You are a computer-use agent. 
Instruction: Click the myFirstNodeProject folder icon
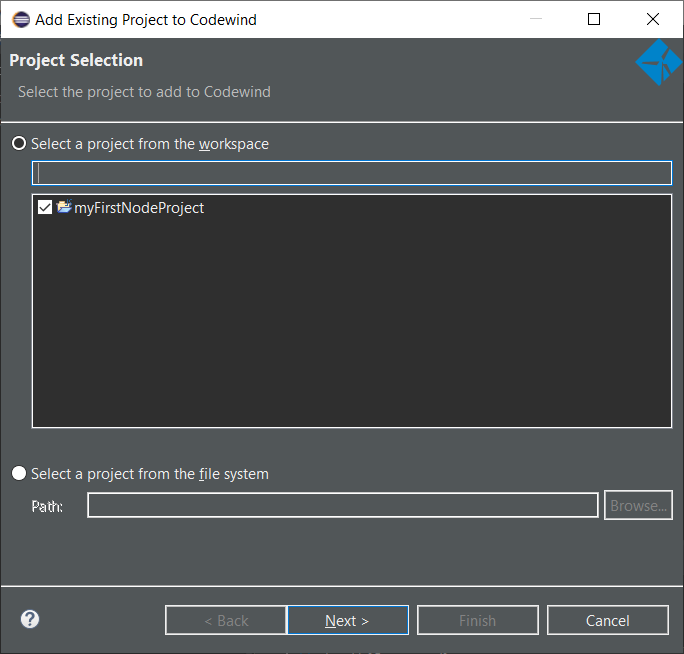click(64, 206)
